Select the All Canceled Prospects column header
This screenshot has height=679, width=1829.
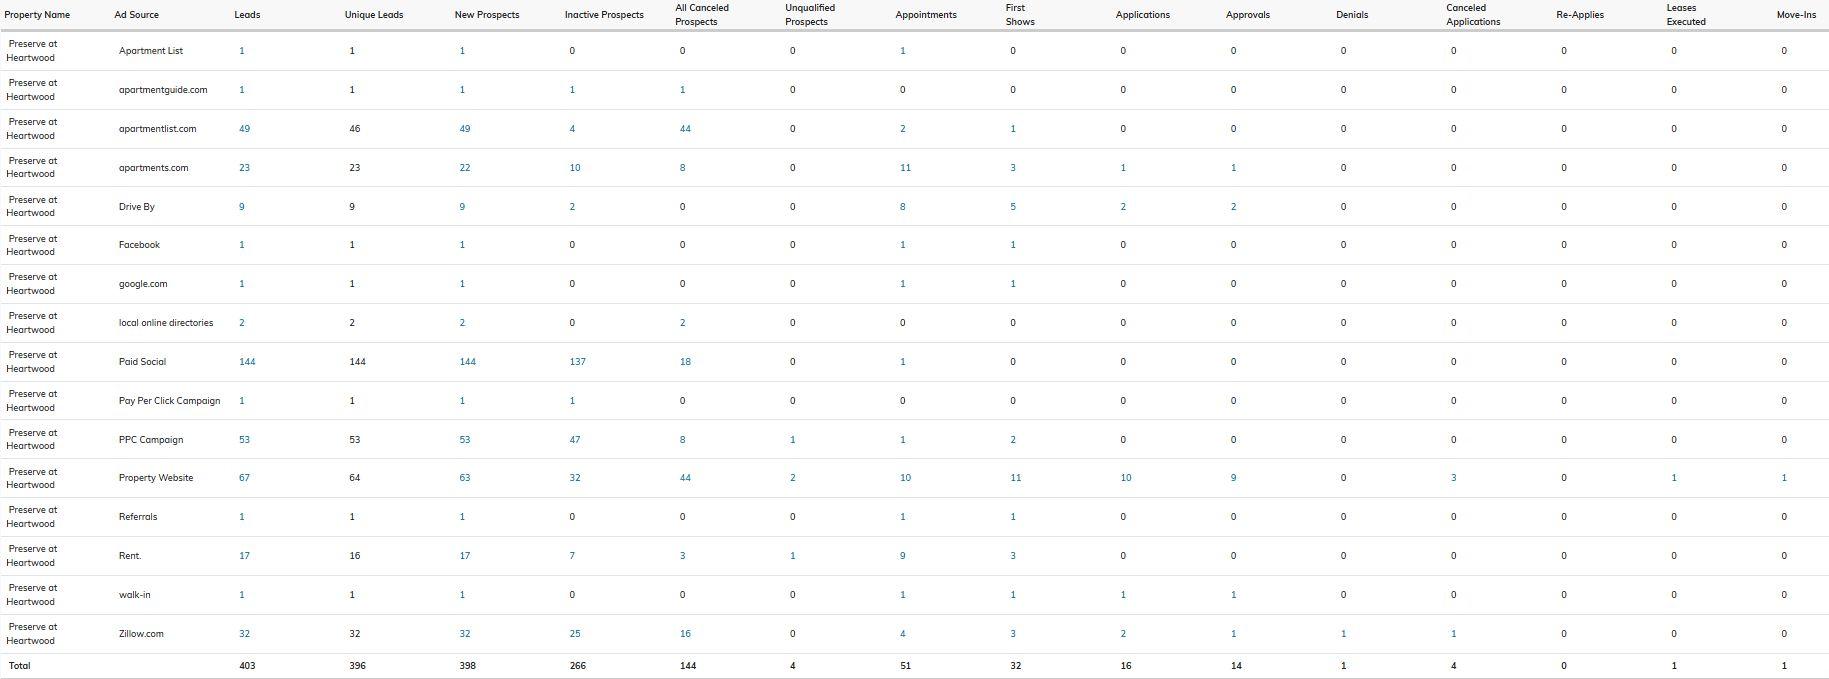pyautogui.click(x=702, y=15)
